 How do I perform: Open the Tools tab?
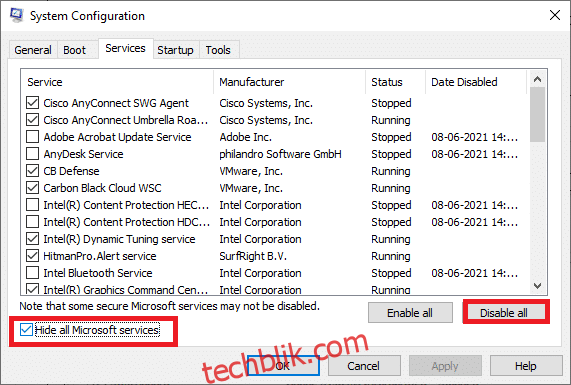(x=218, y=50)
